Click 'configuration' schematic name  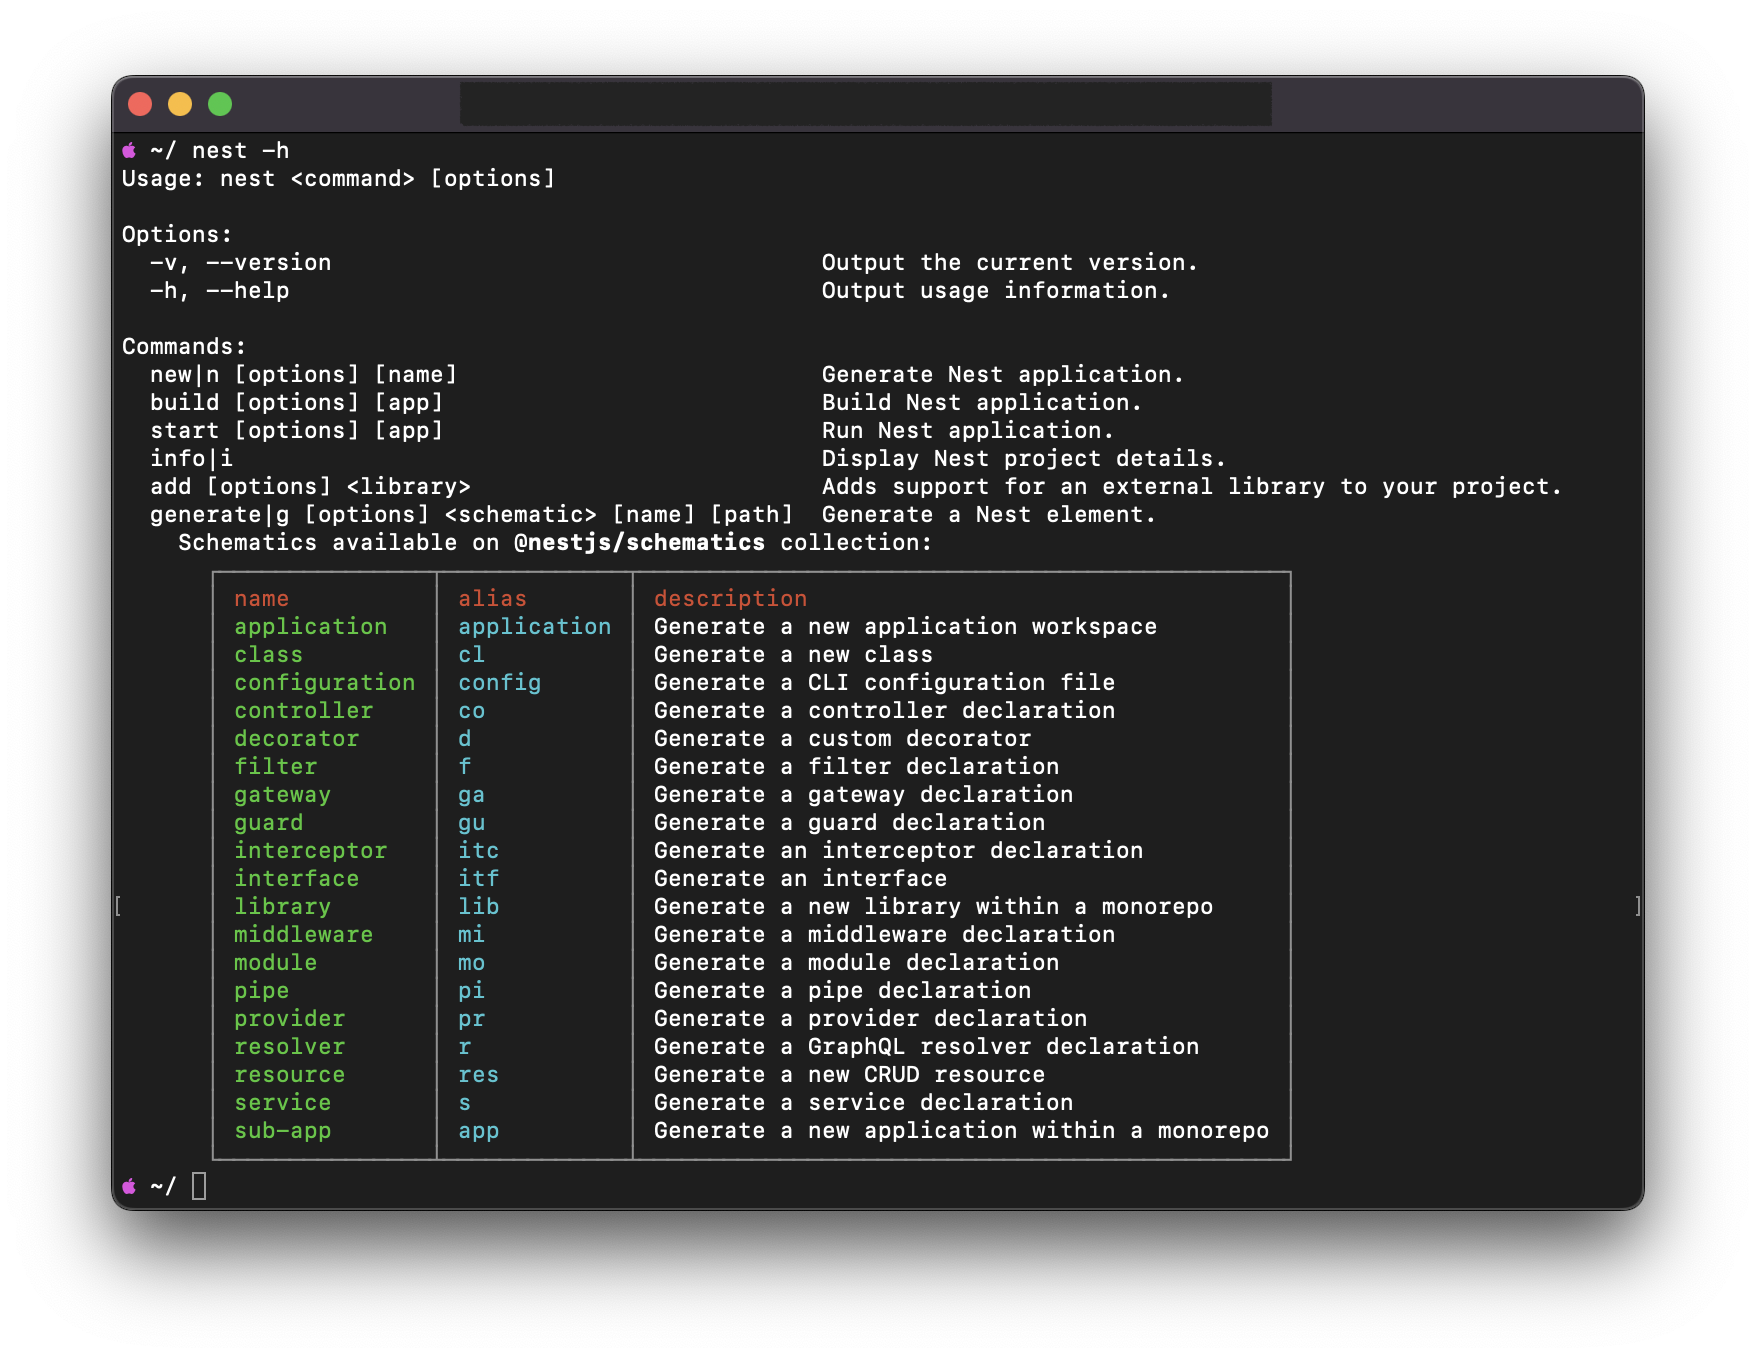(325, 683)
